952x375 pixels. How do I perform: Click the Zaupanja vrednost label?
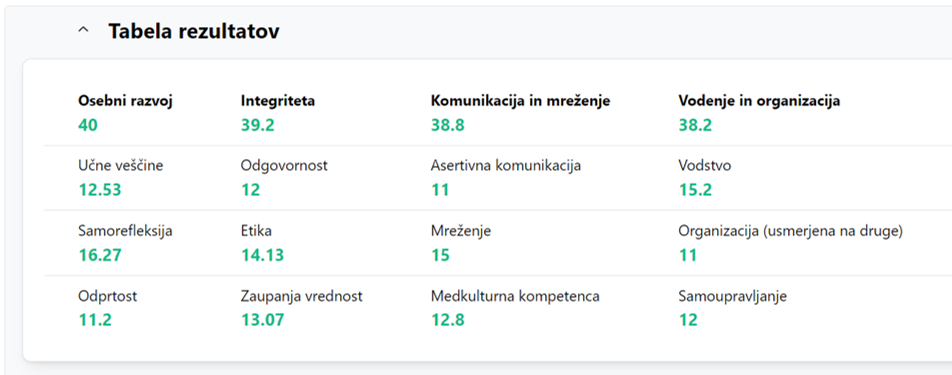[x=302, y=296]
